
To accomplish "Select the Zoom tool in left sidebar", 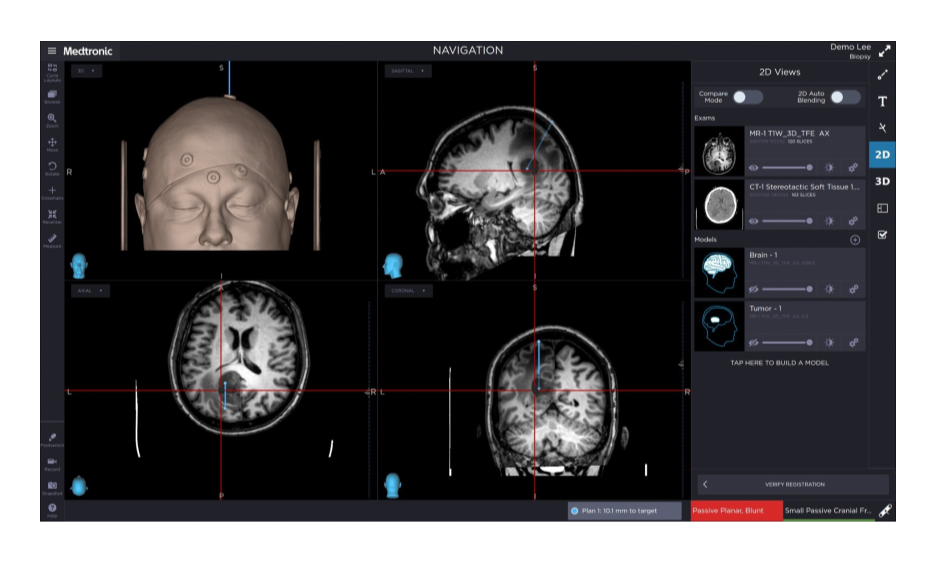I will pos(52,120).
